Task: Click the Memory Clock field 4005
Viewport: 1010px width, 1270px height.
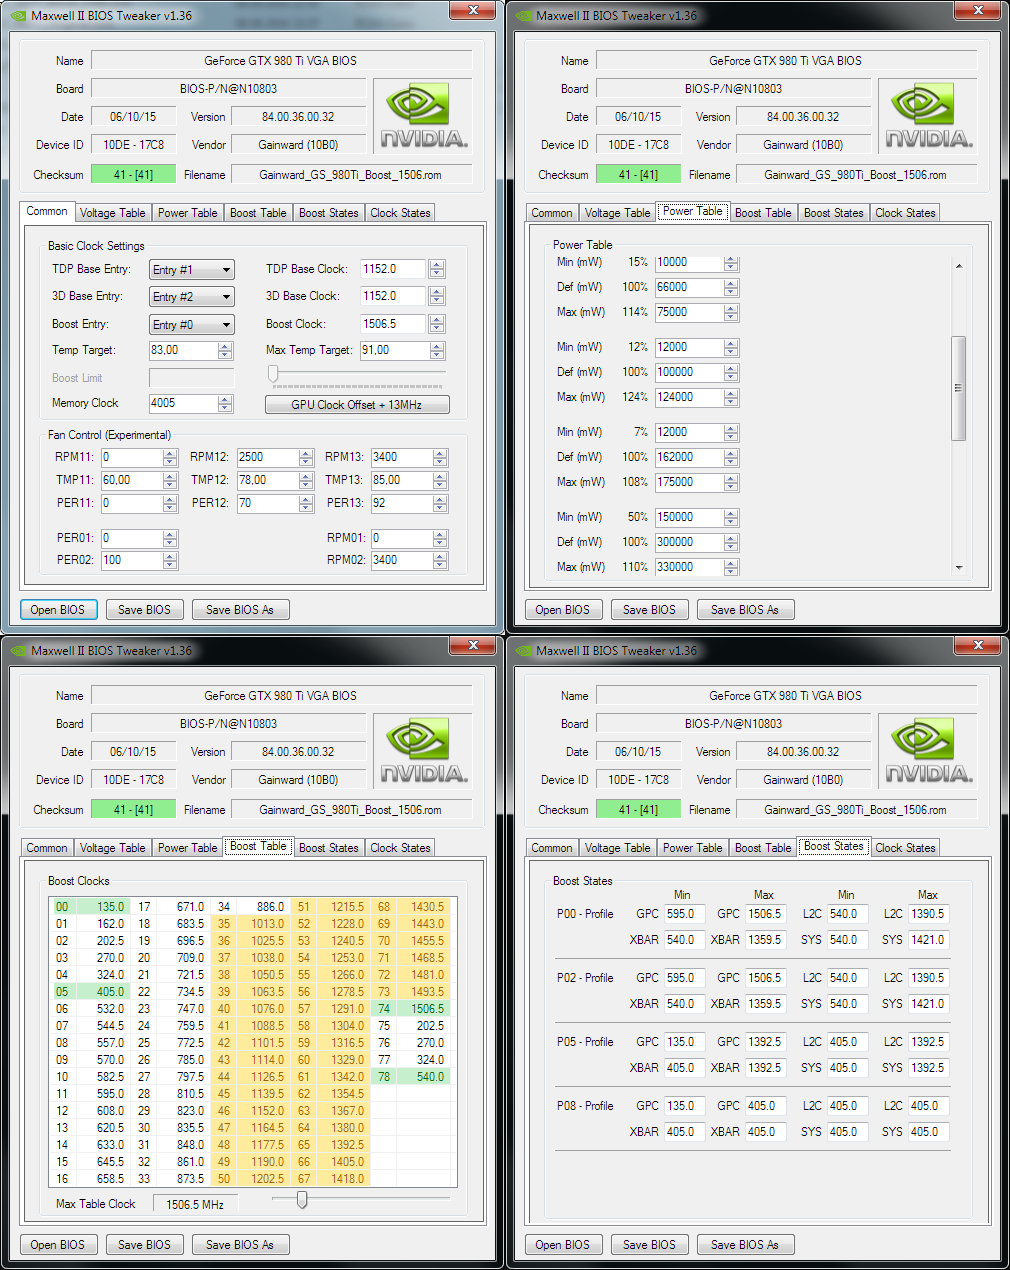Action: click(183, 403)
